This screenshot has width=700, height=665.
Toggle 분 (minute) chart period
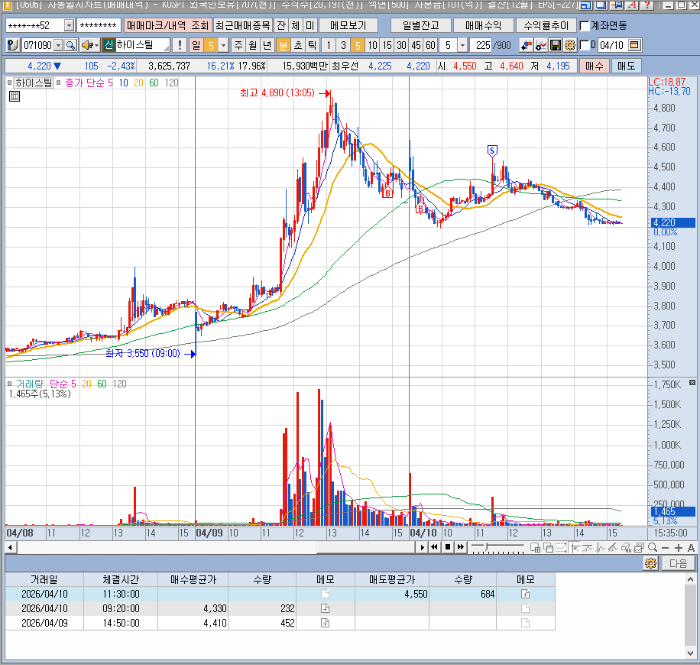point(283,45)
